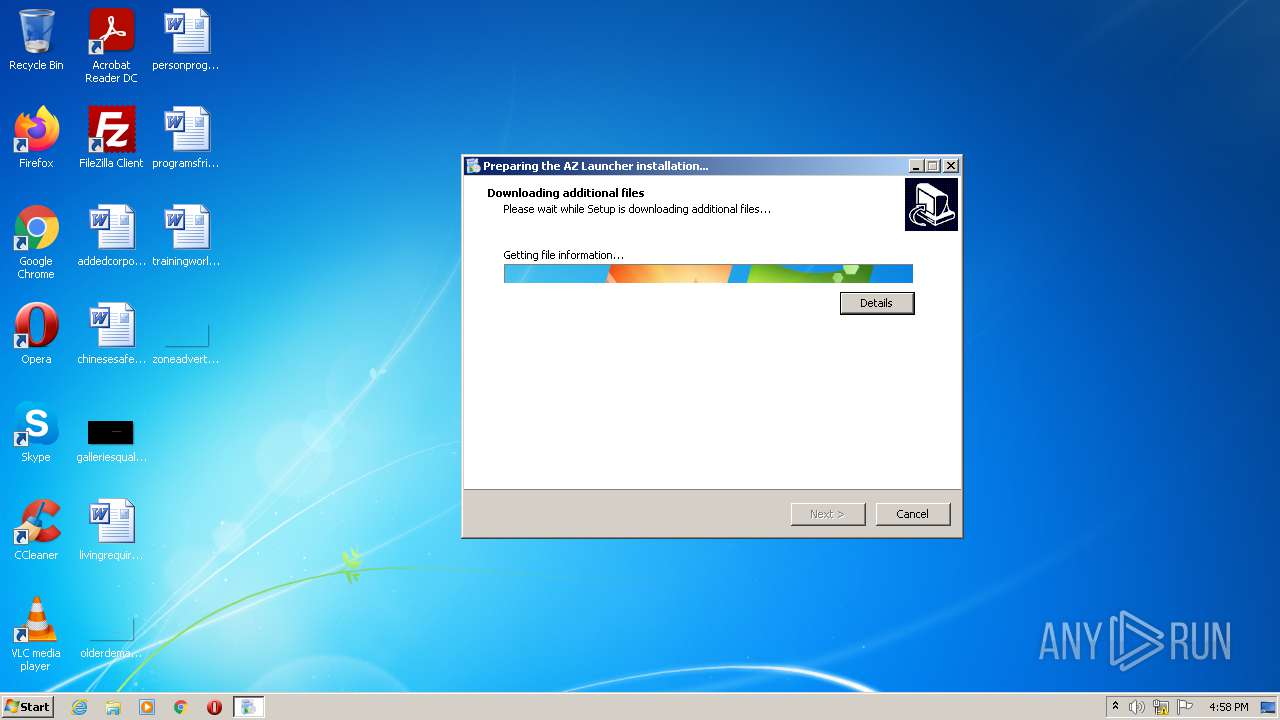Viewport: 1280px width, 720px height.
Task: Select the personprog Word document
Action: (186, 40)
